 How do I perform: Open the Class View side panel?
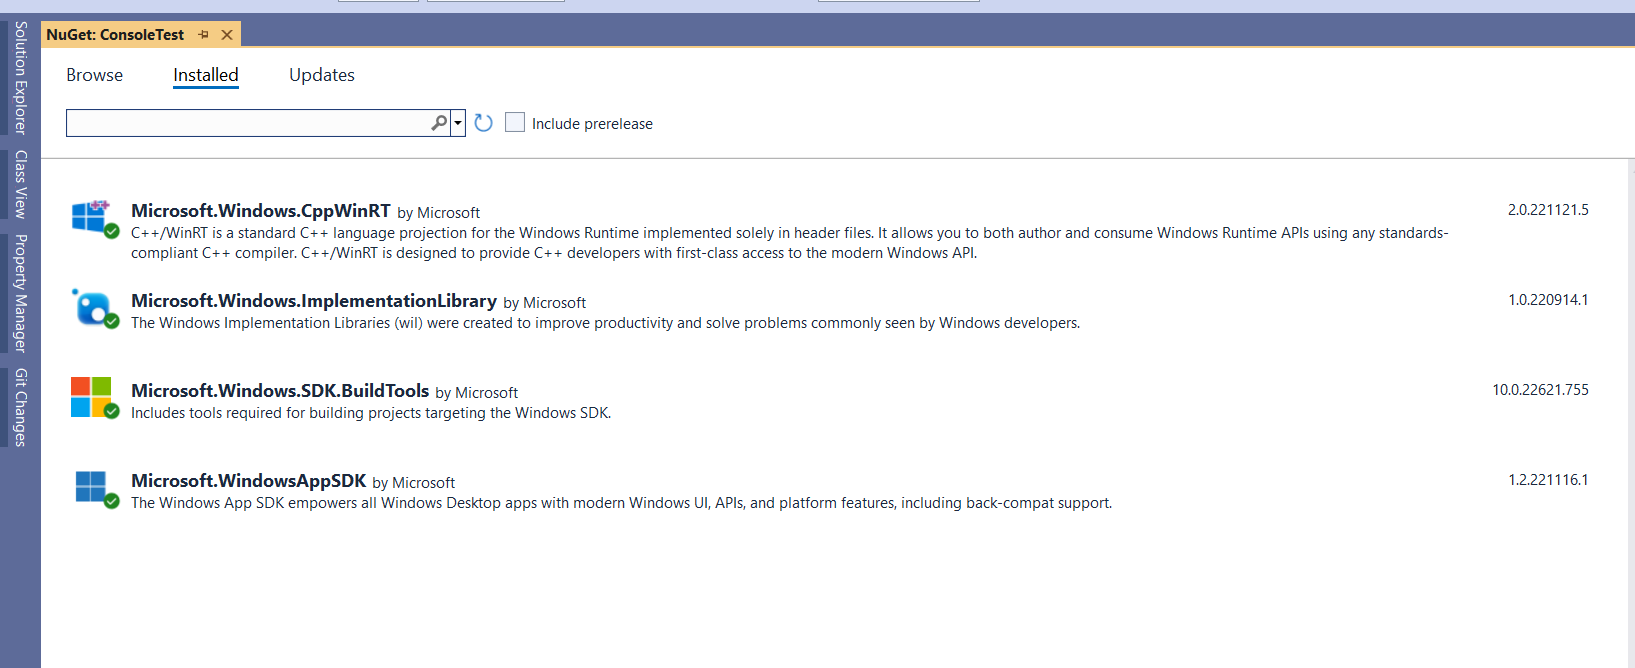point(20,184)
